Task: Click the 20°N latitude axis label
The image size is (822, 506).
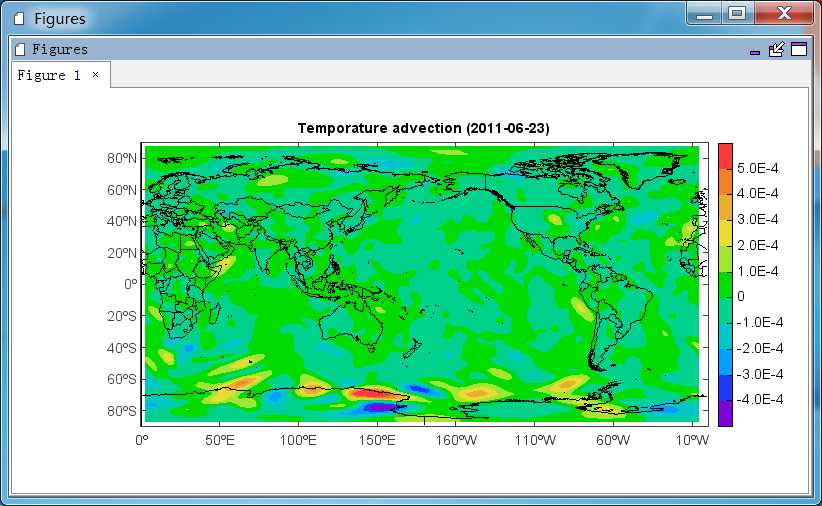Action: click(x=122, y=253)
